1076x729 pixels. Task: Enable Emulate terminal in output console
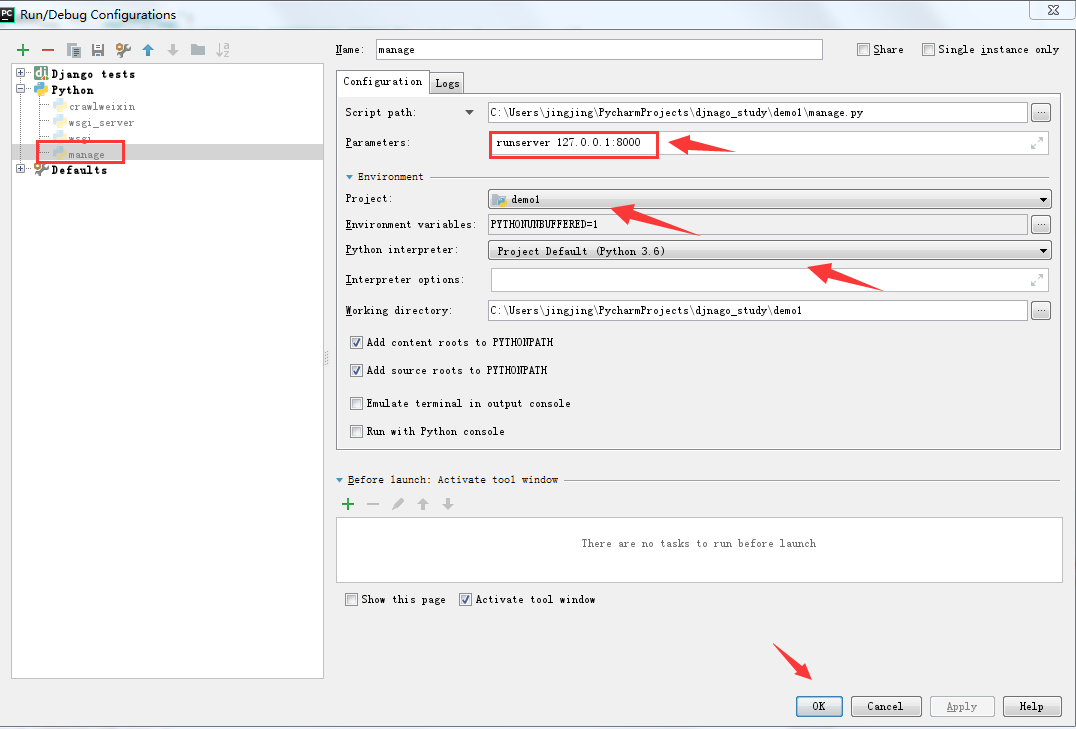click(356, 404)
